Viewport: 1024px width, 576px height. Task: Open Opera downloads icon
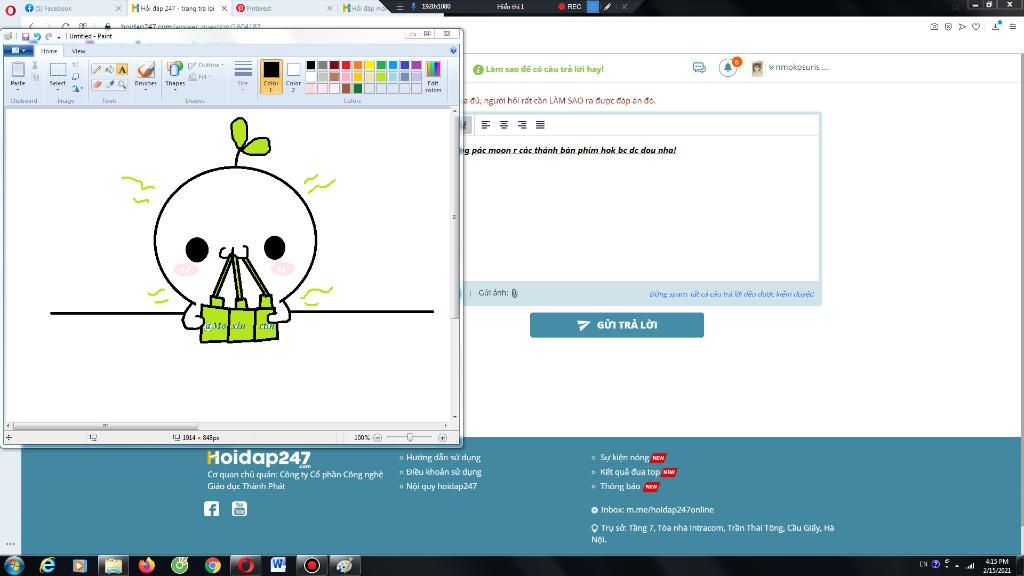[996, 26]
